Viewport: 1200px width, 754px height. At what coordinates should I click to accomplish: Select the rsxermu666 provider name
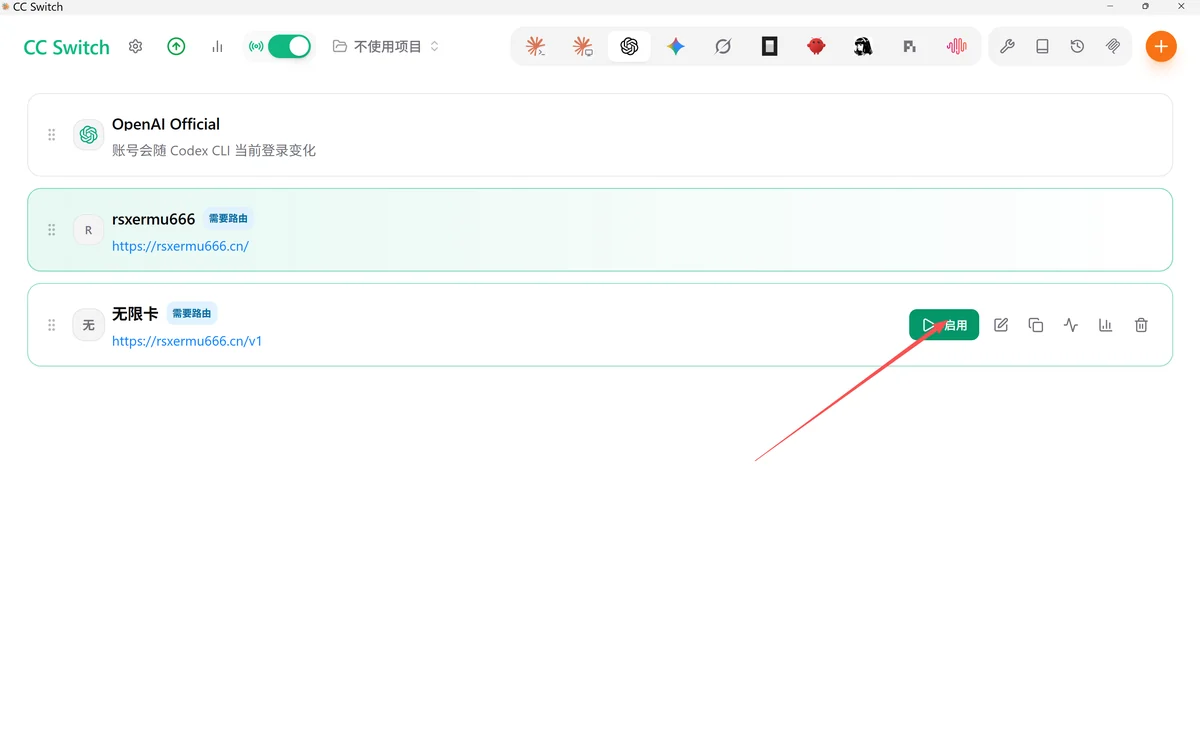[154, 219]
